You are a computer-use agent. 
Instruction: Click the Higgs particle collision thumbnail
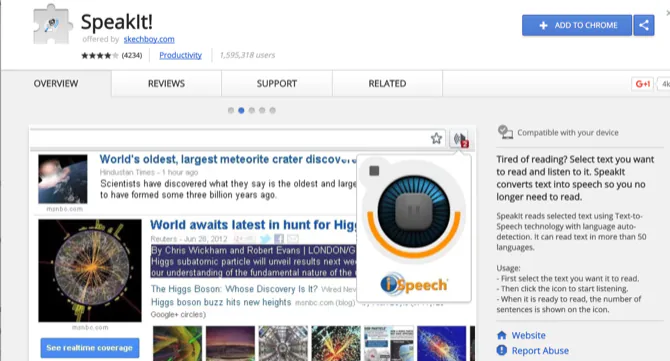[x=90, y=271]
